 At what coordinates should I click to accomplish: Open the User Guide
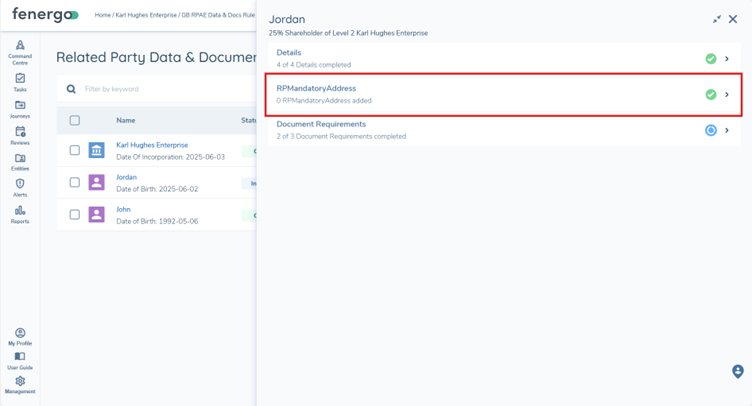20,360
